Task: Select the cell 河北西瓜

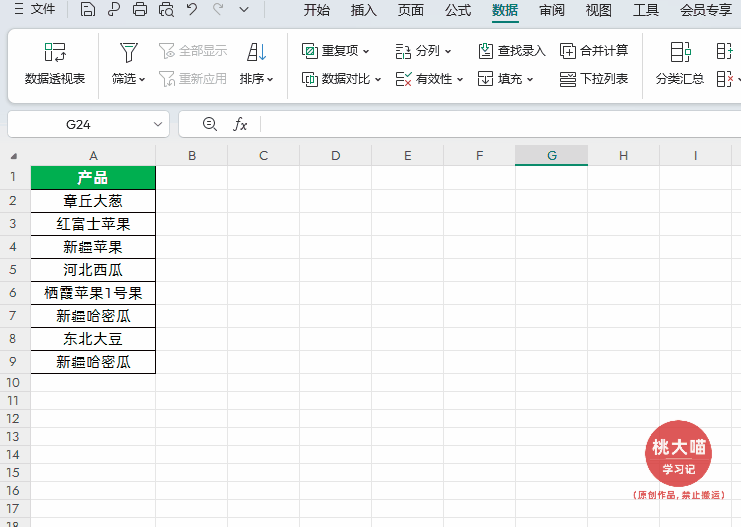Action: [93, 270]
